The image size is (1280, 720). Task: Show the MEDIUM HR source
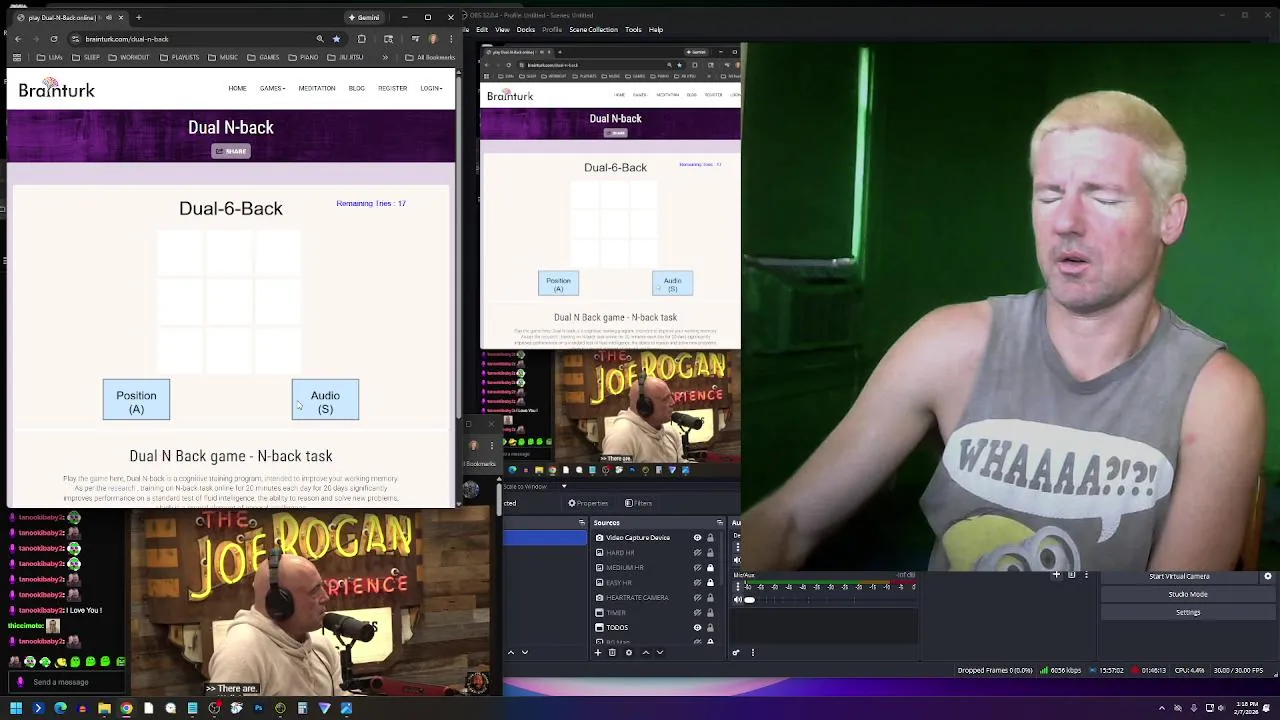point(697,568)
